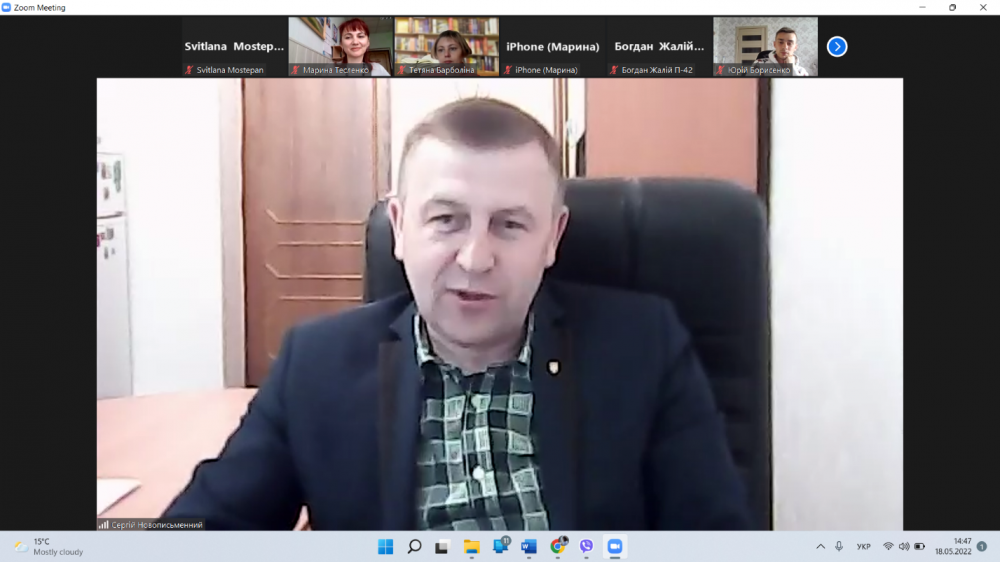The height and width of the screenshot is (562, 1000).
Task: Select Марина Тесленко video thumbnail
Action: pos(340,46)
